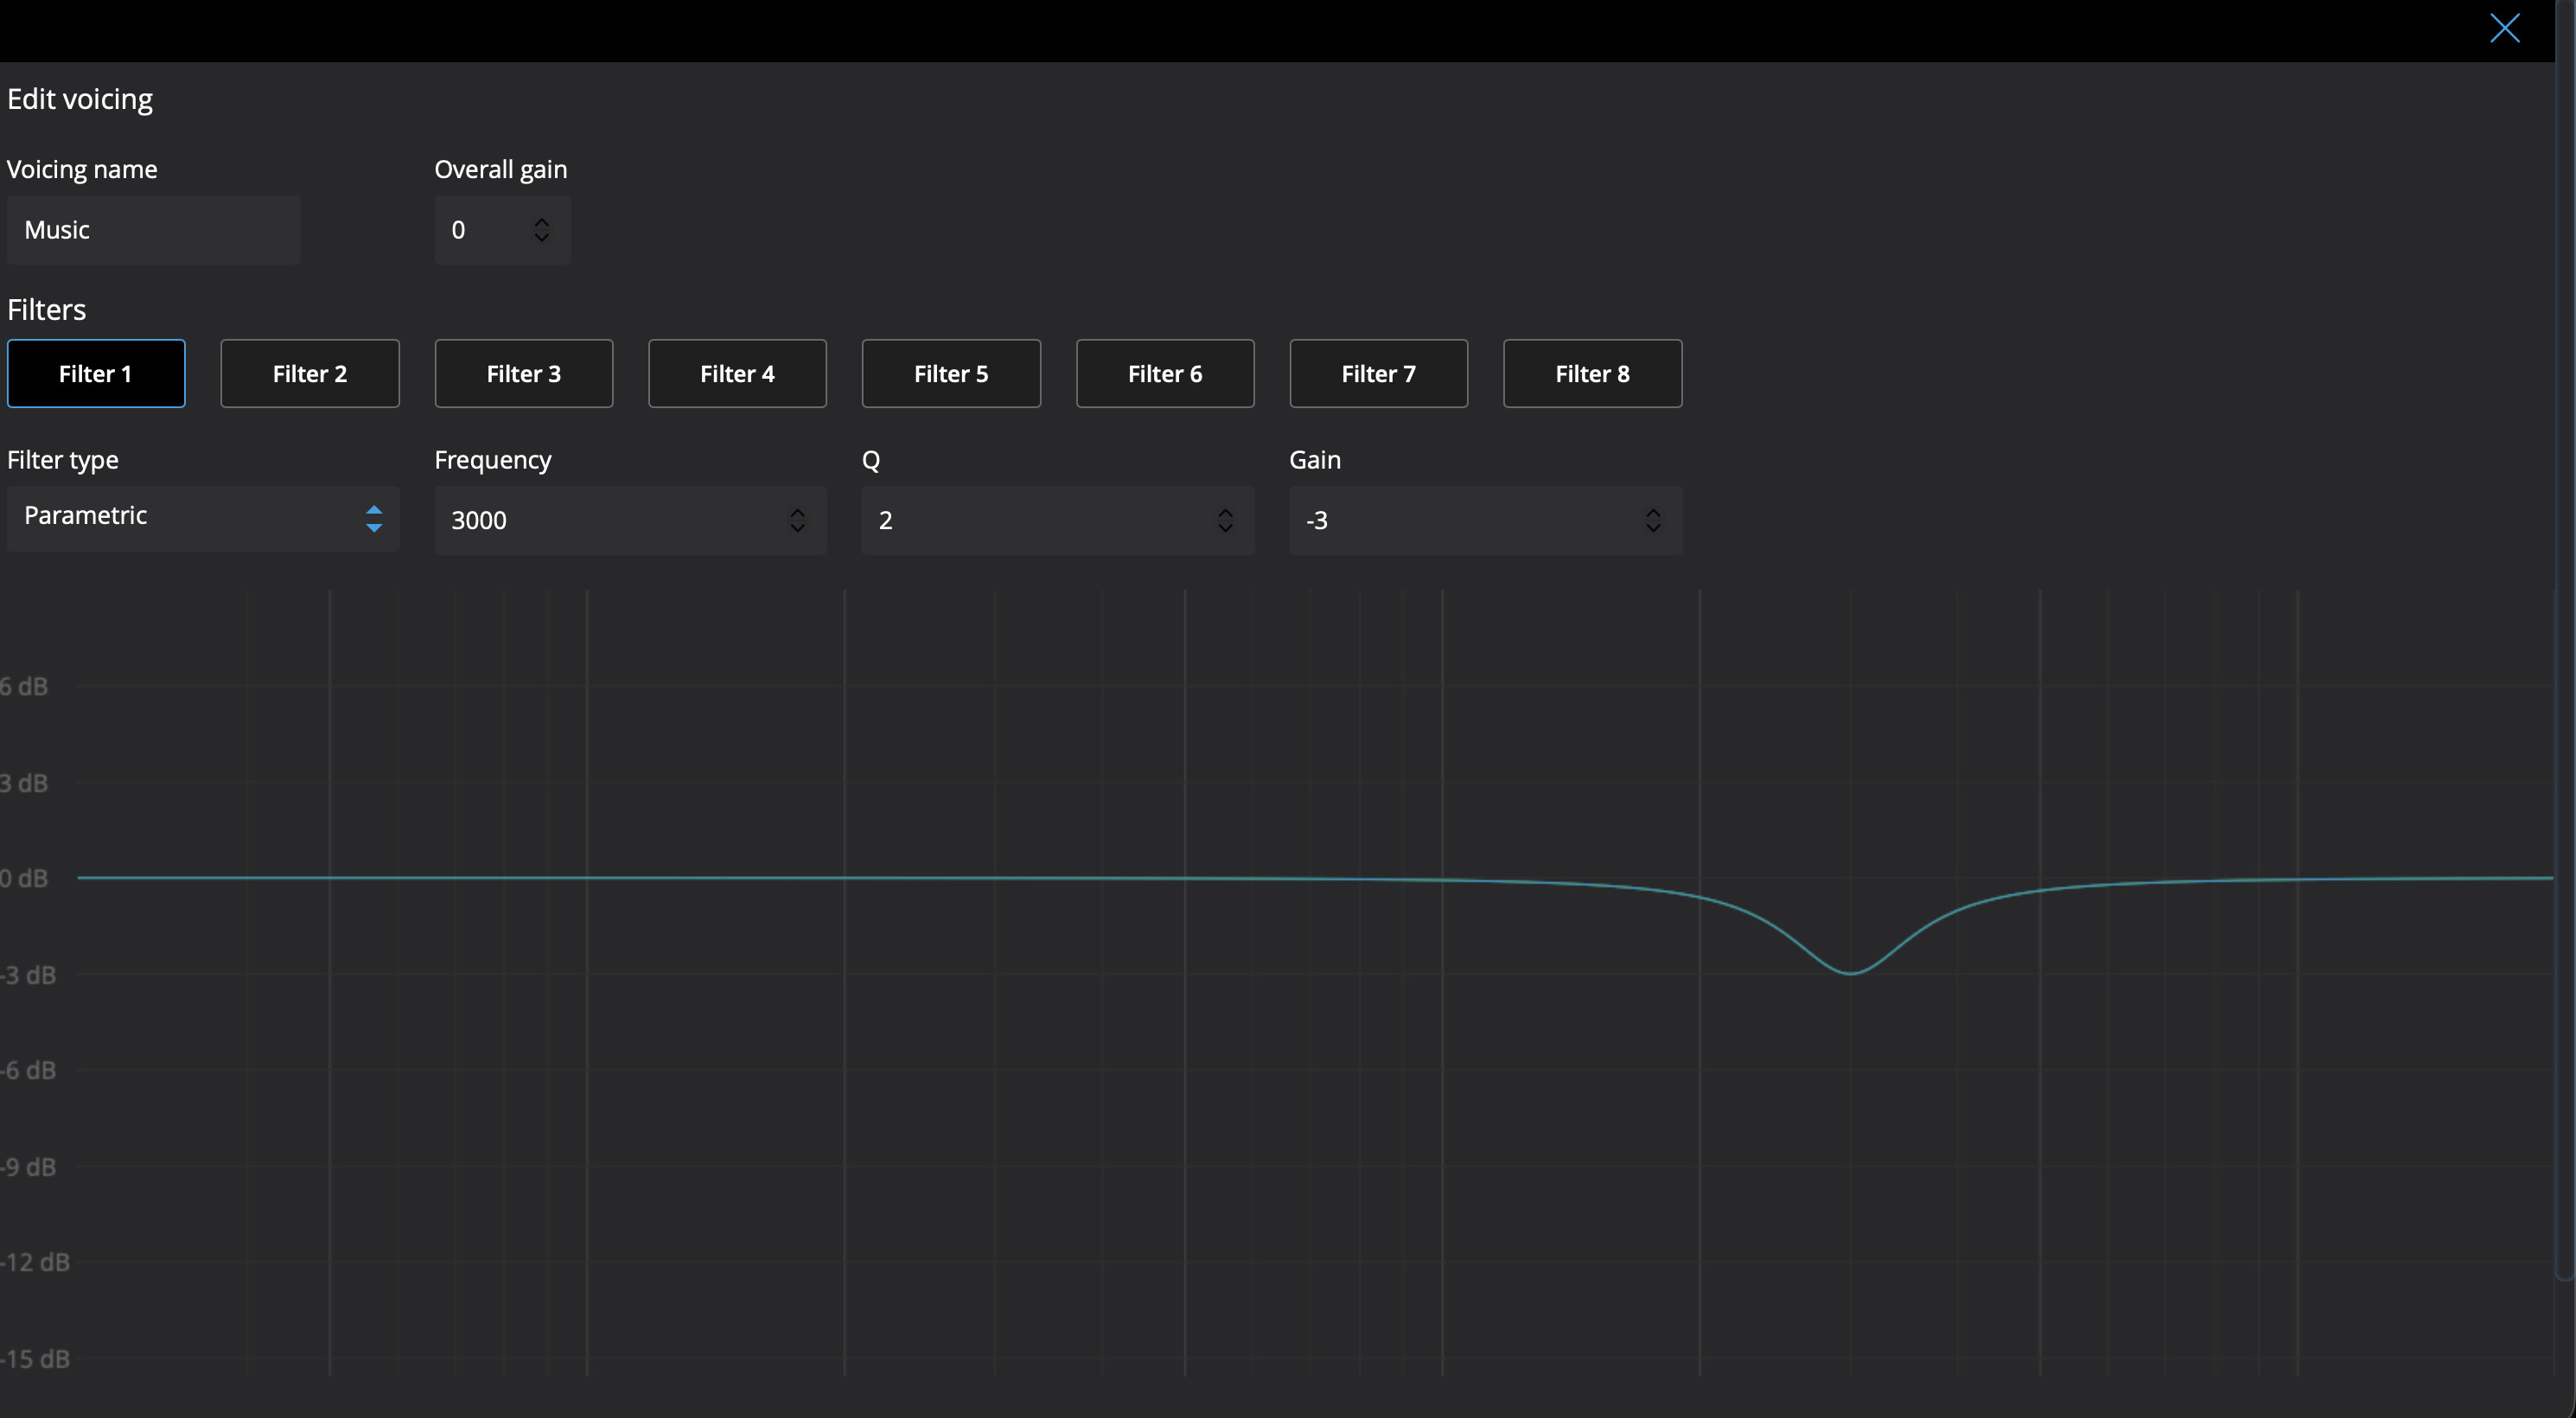Open Filter 7
Viewport: 2576px width, 1418px height.
tap(1378, 374)
